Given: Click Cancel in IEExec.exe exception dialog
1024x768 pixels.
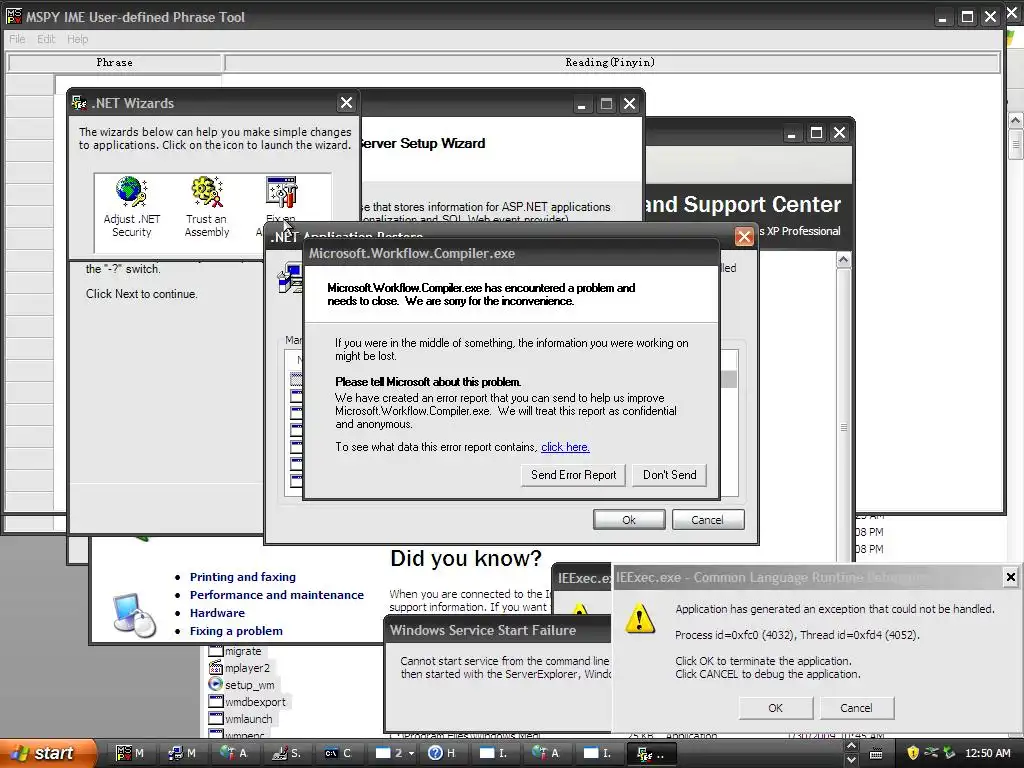Looking at the screenshot, I should coord(856,708).
